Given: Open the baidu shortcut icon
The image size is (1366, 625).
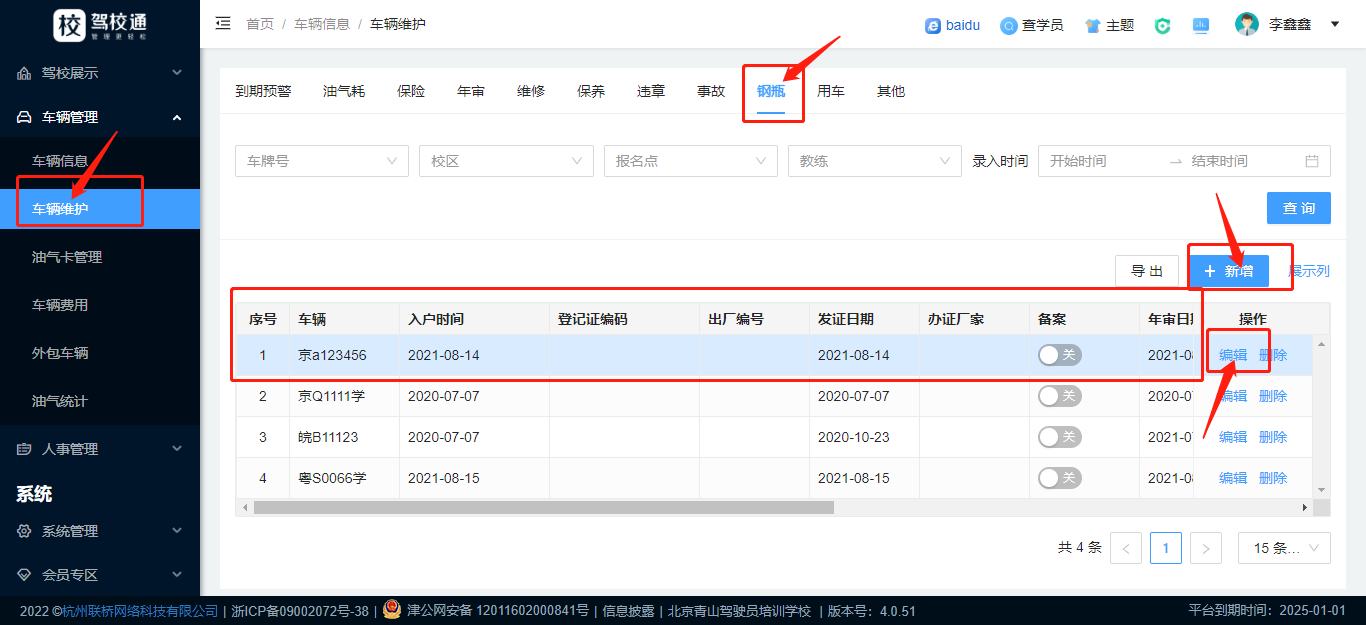Looking at the screenshot, I should tap(933, 25).
